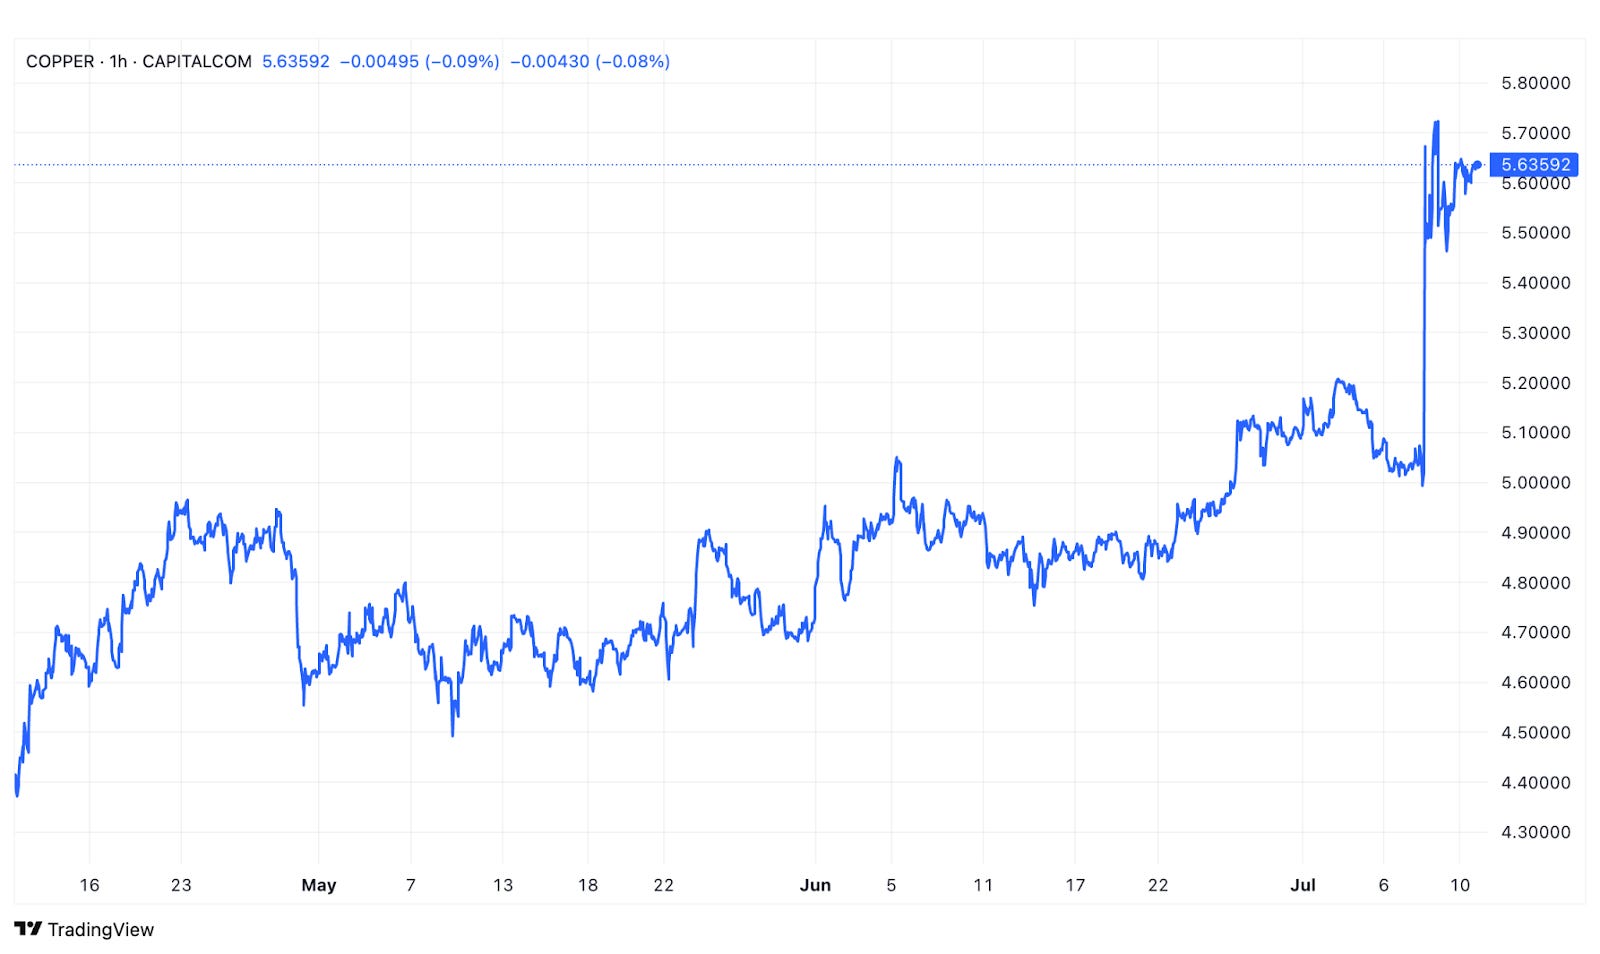Click price axis label 4.60000
The width and height of the screenshot is (1600, 954).
pos(1536,683)
